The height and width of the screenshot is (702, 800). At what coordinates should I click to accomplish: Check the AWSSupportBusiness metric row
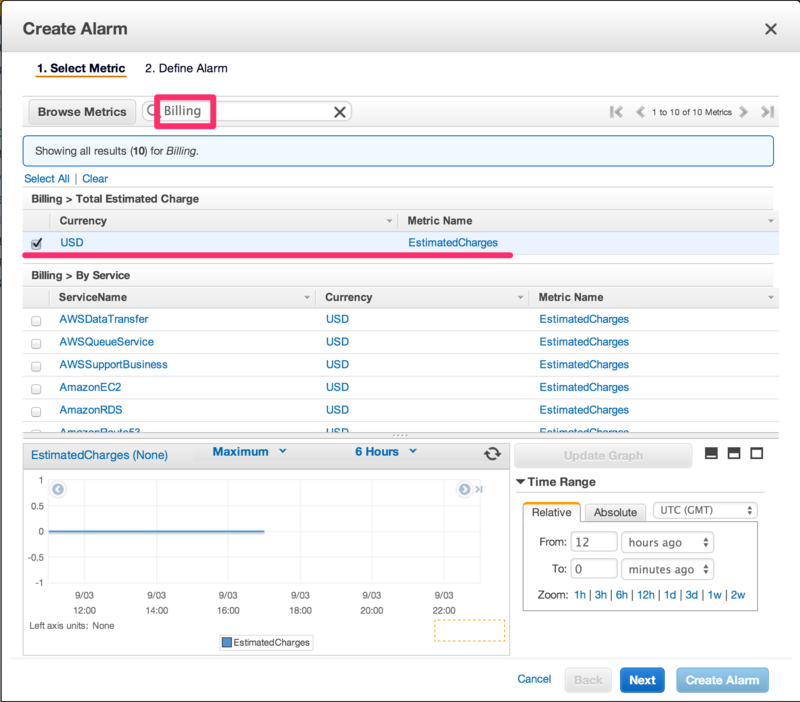tap(36, 366)
